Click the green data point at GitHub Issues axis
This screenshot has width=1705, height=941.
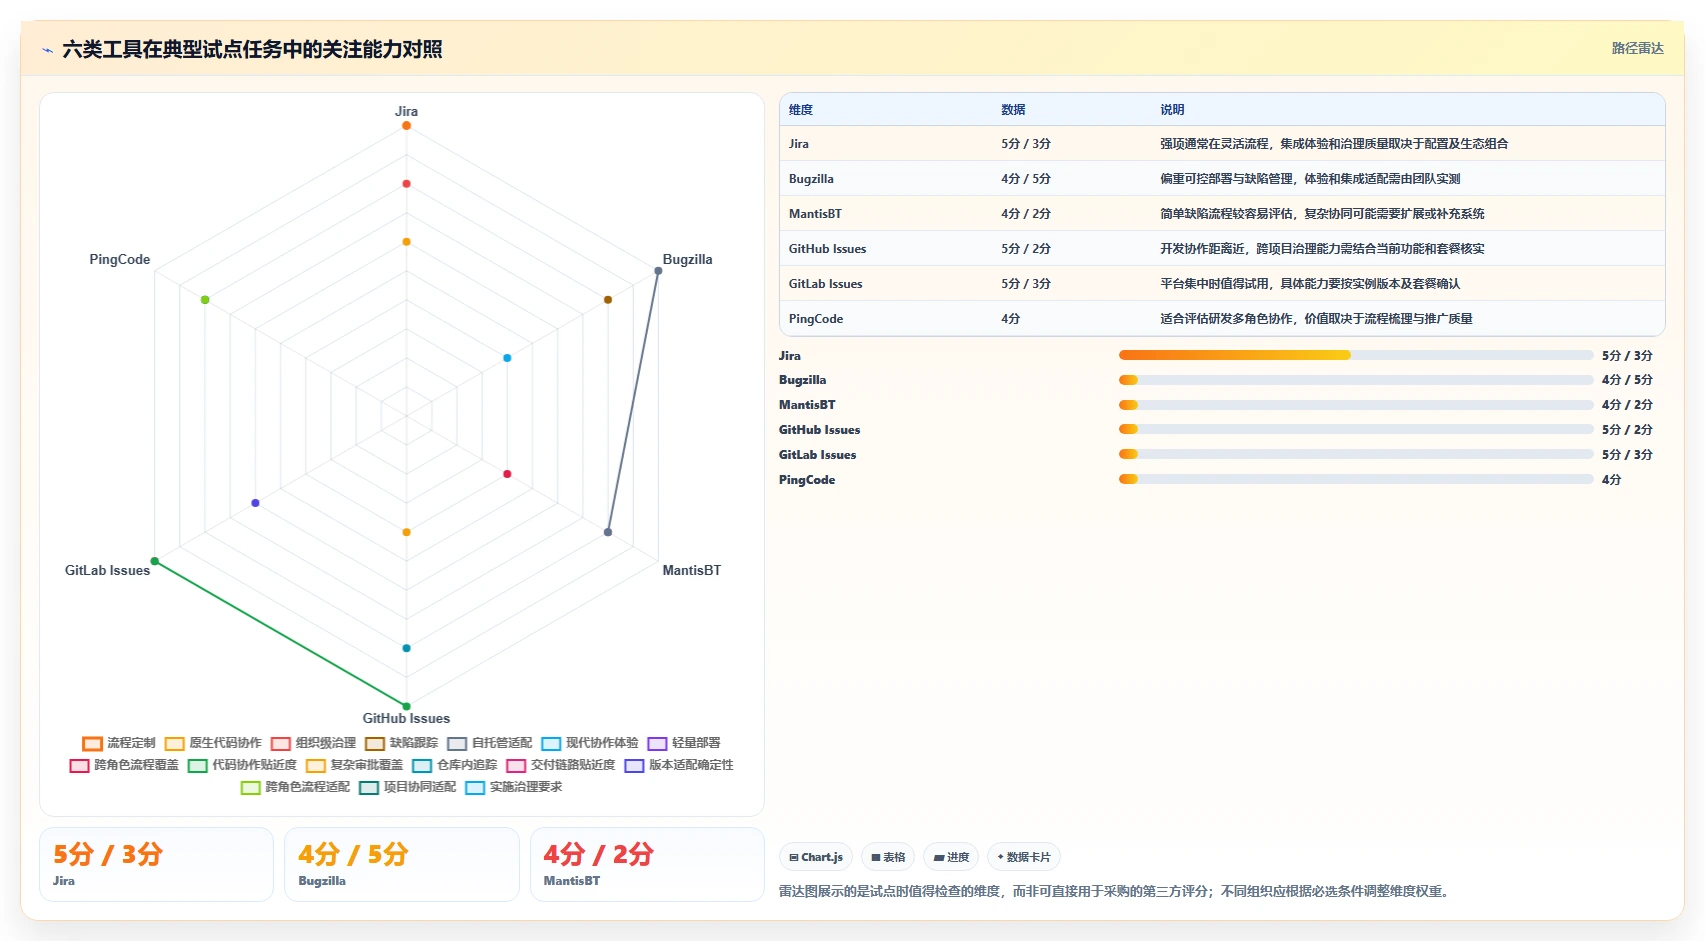(x=406, y=706)
